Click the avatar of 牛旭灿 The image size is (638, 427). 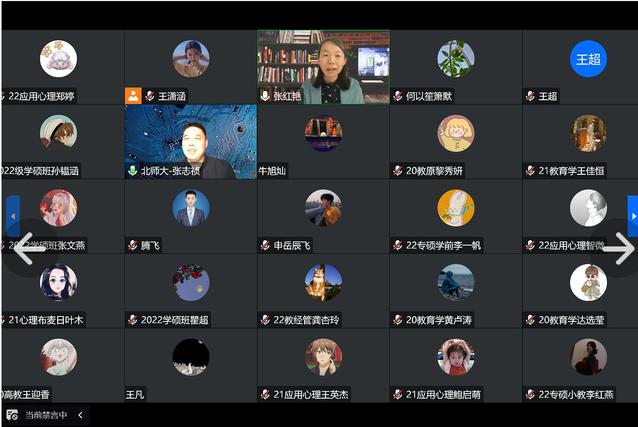(x=323, y=133)
